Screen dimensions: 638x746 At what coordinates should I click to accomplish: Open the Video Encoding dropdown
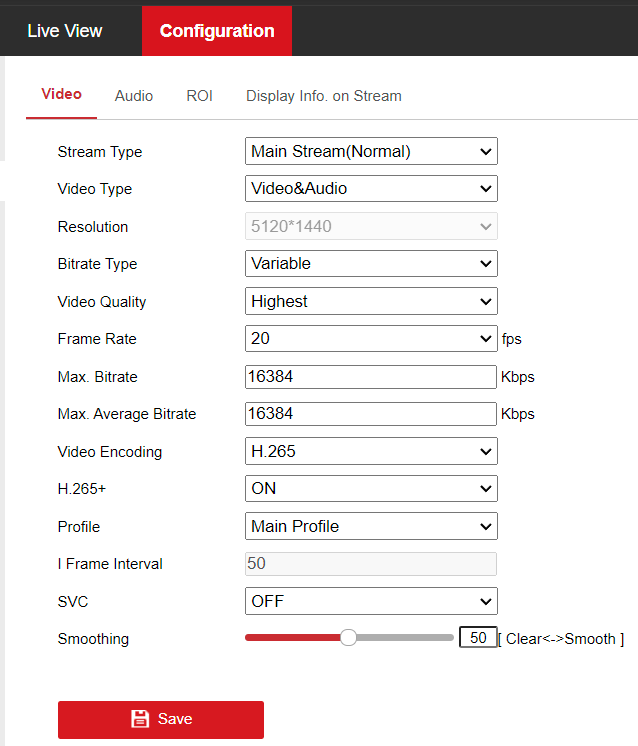[x=371, y=451]
